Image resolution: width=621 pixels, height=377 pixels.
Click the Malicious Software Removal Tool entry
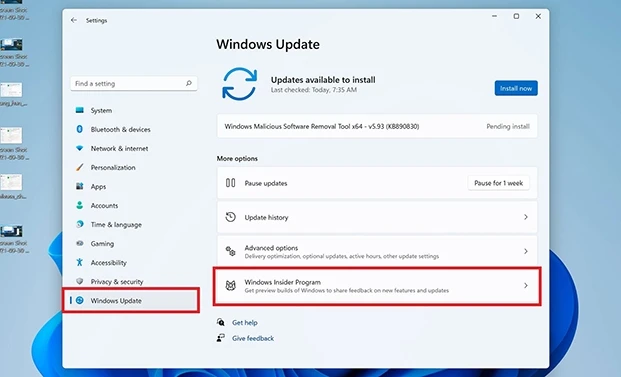[377, 126]
